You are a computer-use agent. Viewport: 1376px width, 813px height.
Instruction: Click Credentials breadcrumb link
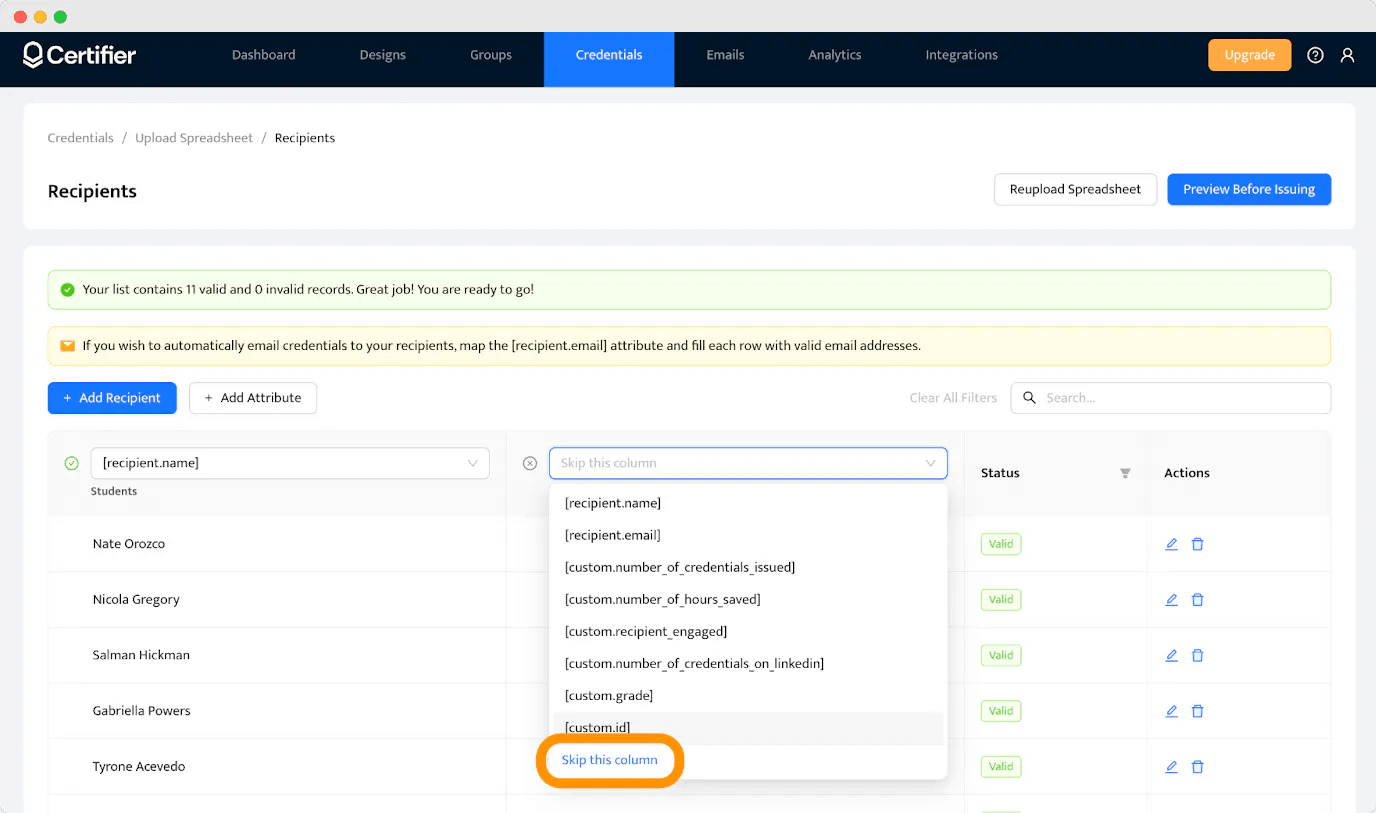[80, 138]
